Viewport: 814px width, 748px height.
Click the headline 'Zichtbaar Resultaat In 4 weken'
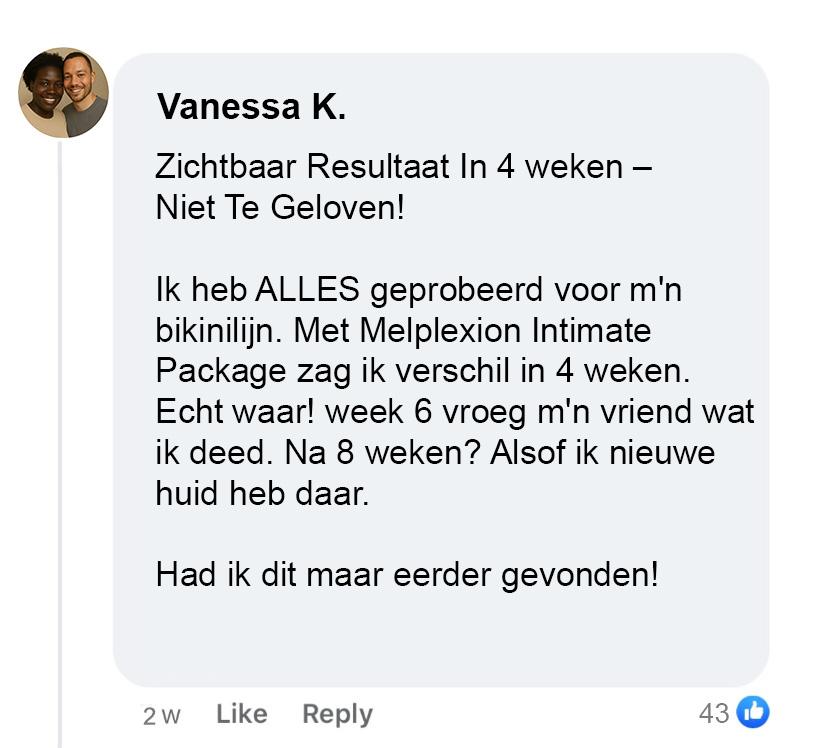click(x=389, y=167)
